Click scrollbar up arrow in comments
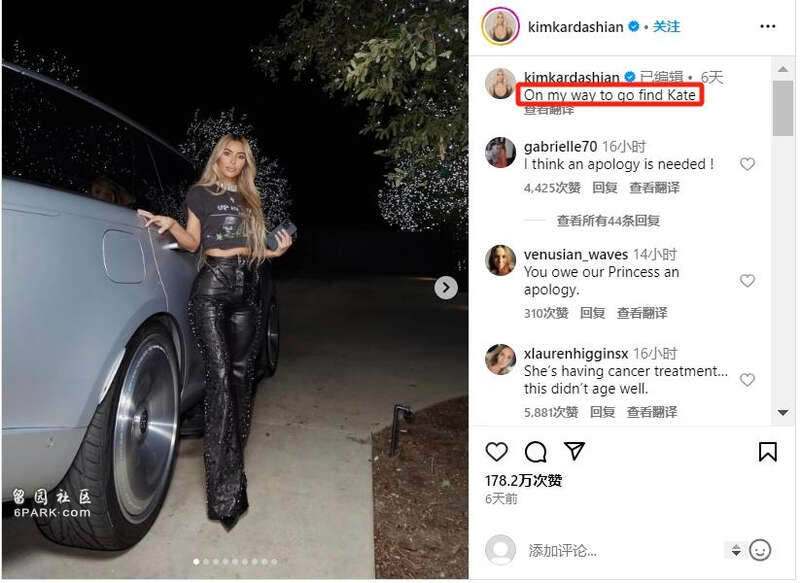 tap(783, 69)
